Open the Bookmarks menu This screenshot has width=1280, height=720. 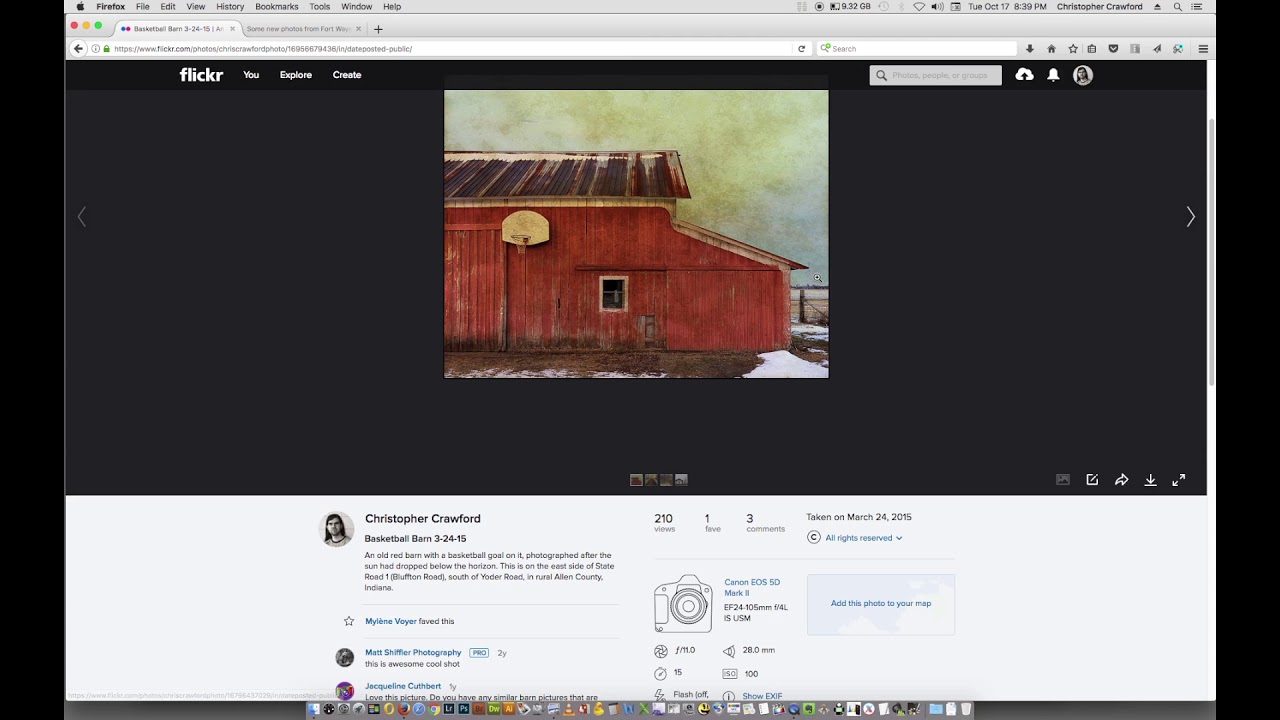[277, 6]
